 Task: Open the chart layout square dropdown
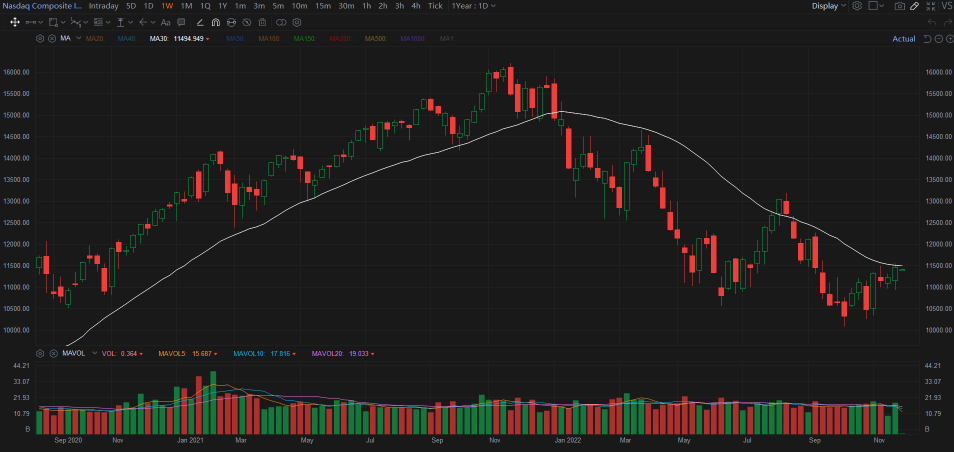pos(876,5)
